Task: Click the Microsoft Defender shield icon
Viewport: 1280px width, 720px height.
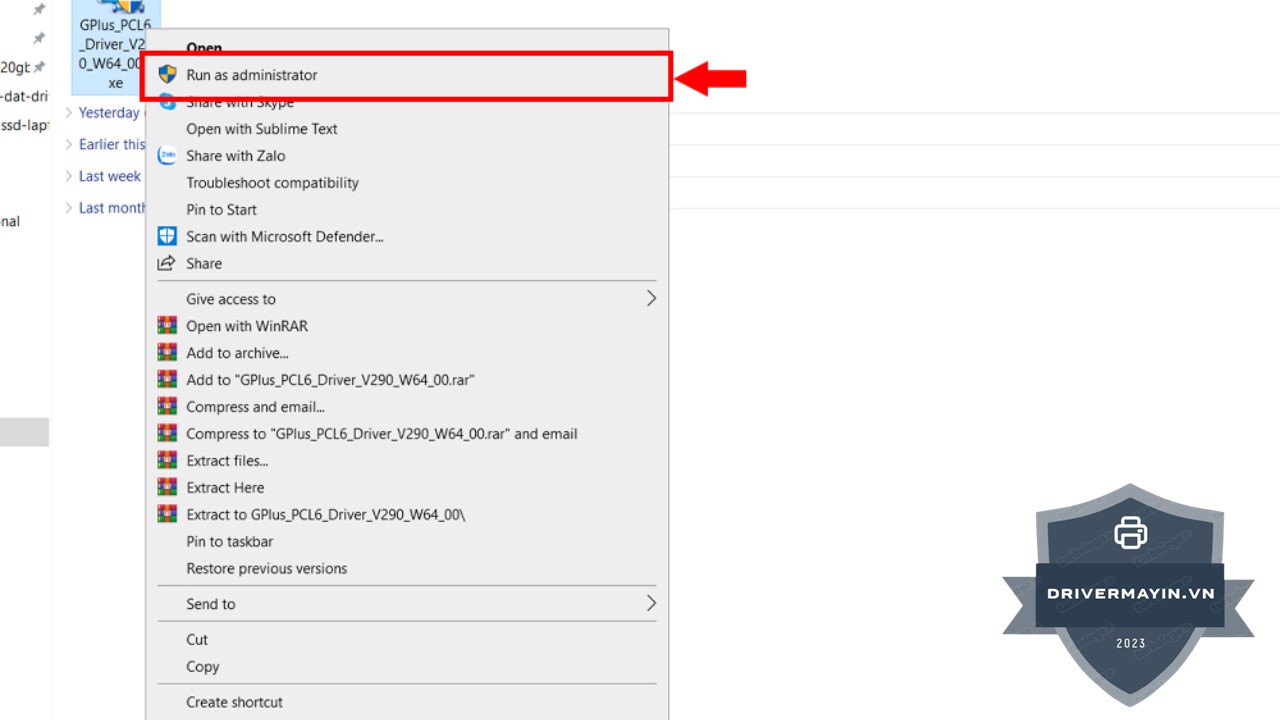Action: coord(167,237)
